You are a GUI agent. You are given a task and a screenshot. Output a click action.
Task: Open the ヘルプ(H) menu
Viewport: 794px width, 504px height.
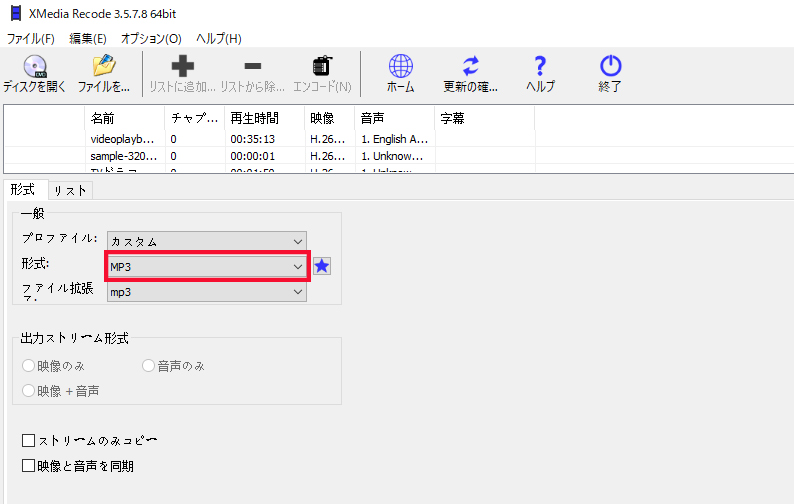218,38
